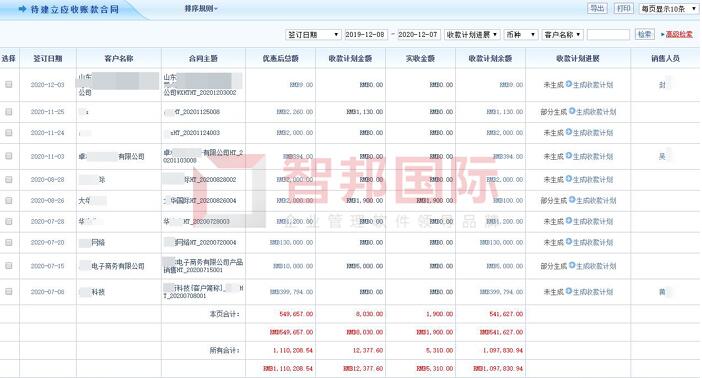Click customer name ending 电子商务有限公司
The image size is (702, 378).
coord(112,266)
